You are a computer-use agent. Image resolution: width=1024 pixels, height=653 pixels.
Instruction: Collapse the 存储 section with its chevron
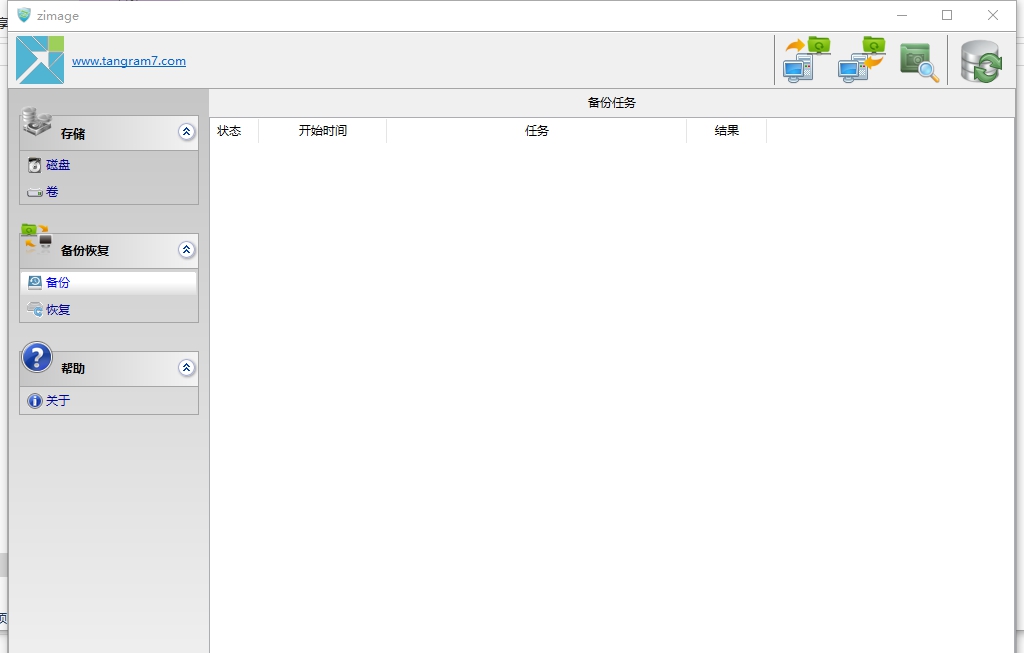tap(186, 131)
